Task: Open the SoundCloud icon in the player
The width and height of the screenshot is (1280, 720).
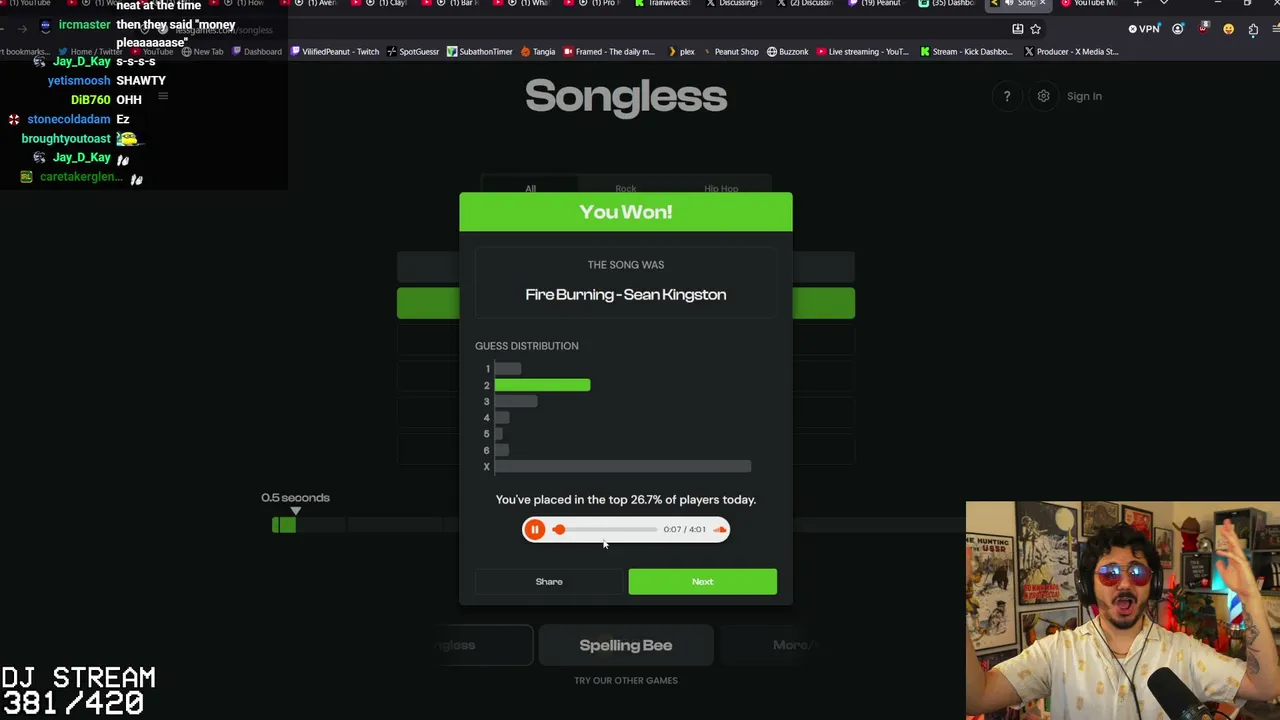Action: (x=719, y=530)
